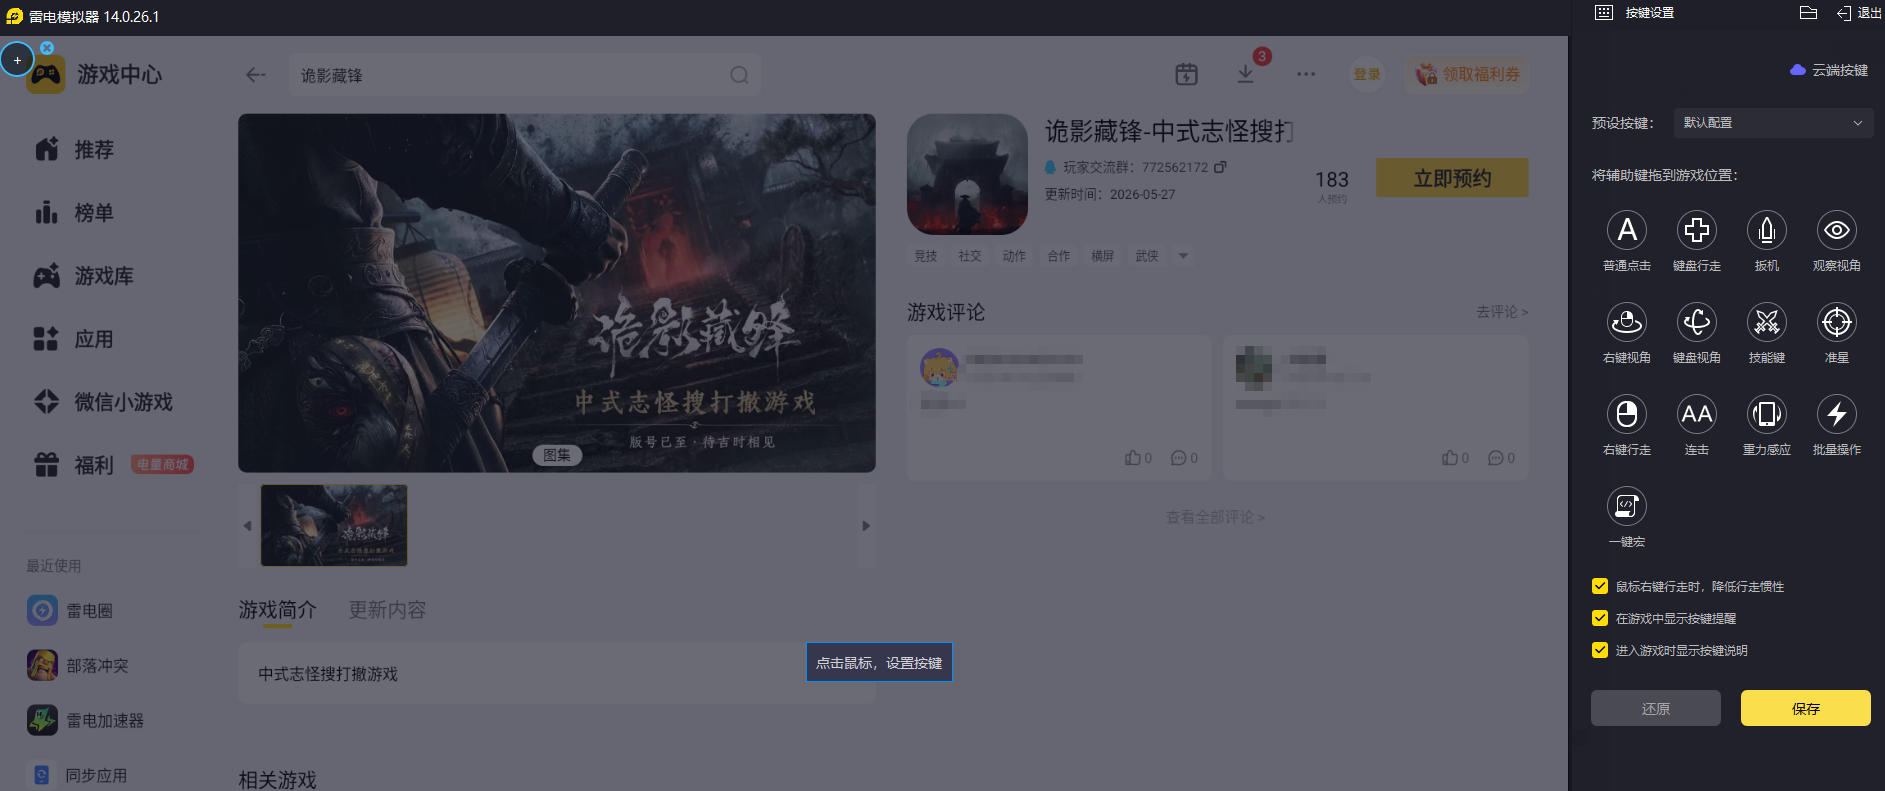The width and height of the screenshot is (1885, 791).
Task: Click the 保存 save button
Action: click(x=1806, y=708)
